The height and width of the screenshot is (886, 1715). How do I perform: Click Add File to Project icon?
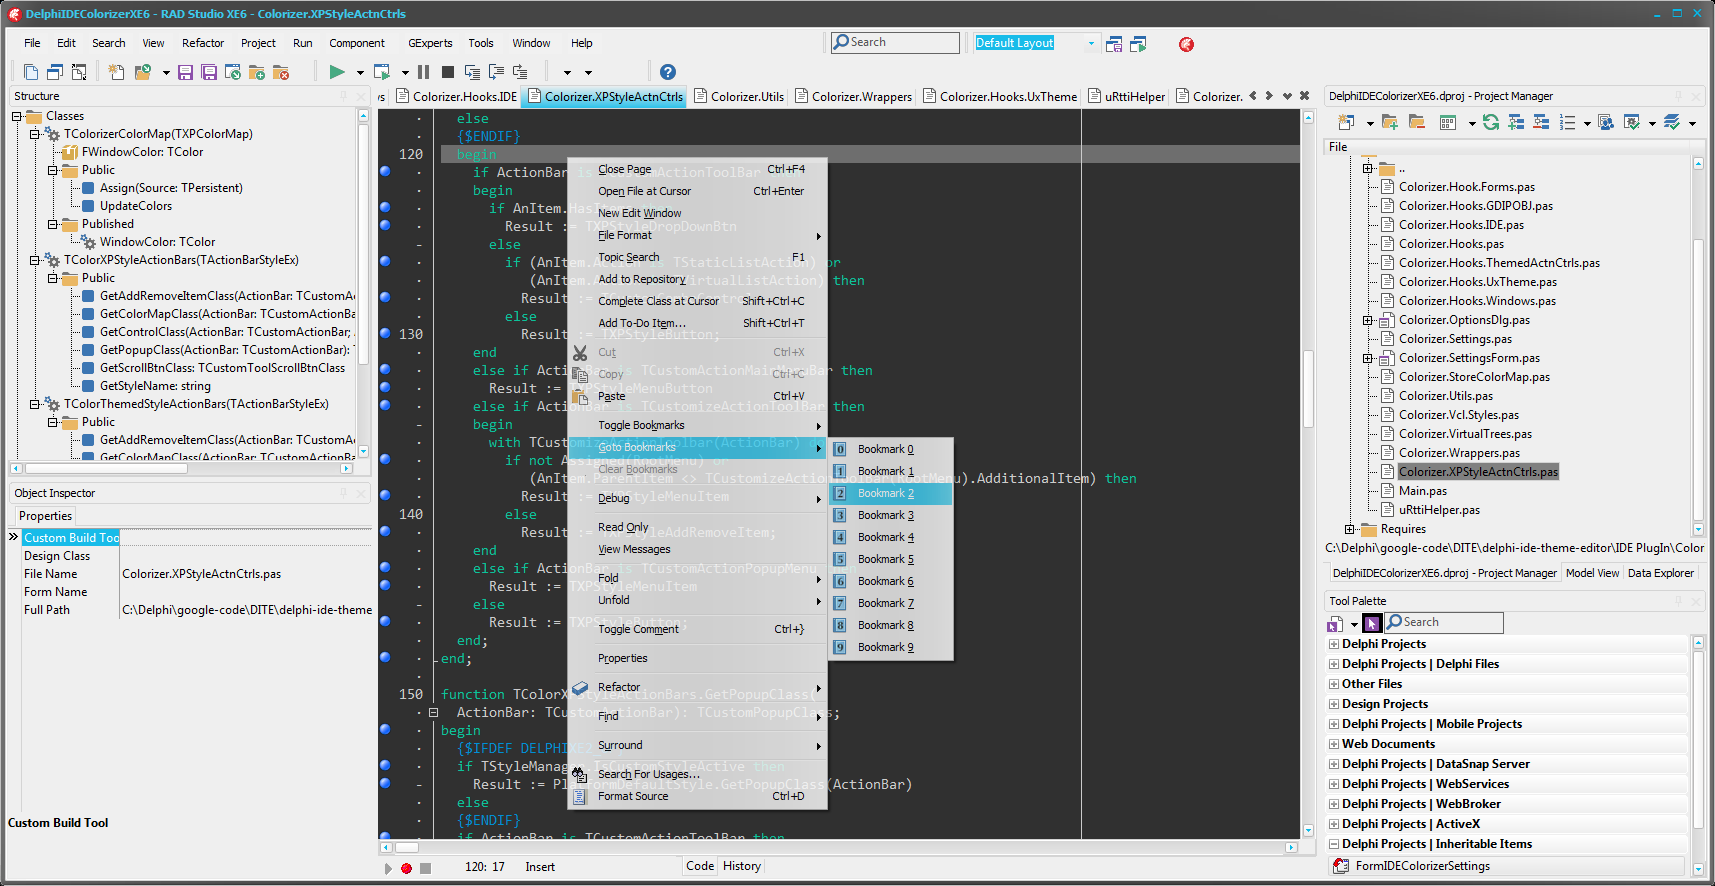pyautogui.click(x=257, y=72)
